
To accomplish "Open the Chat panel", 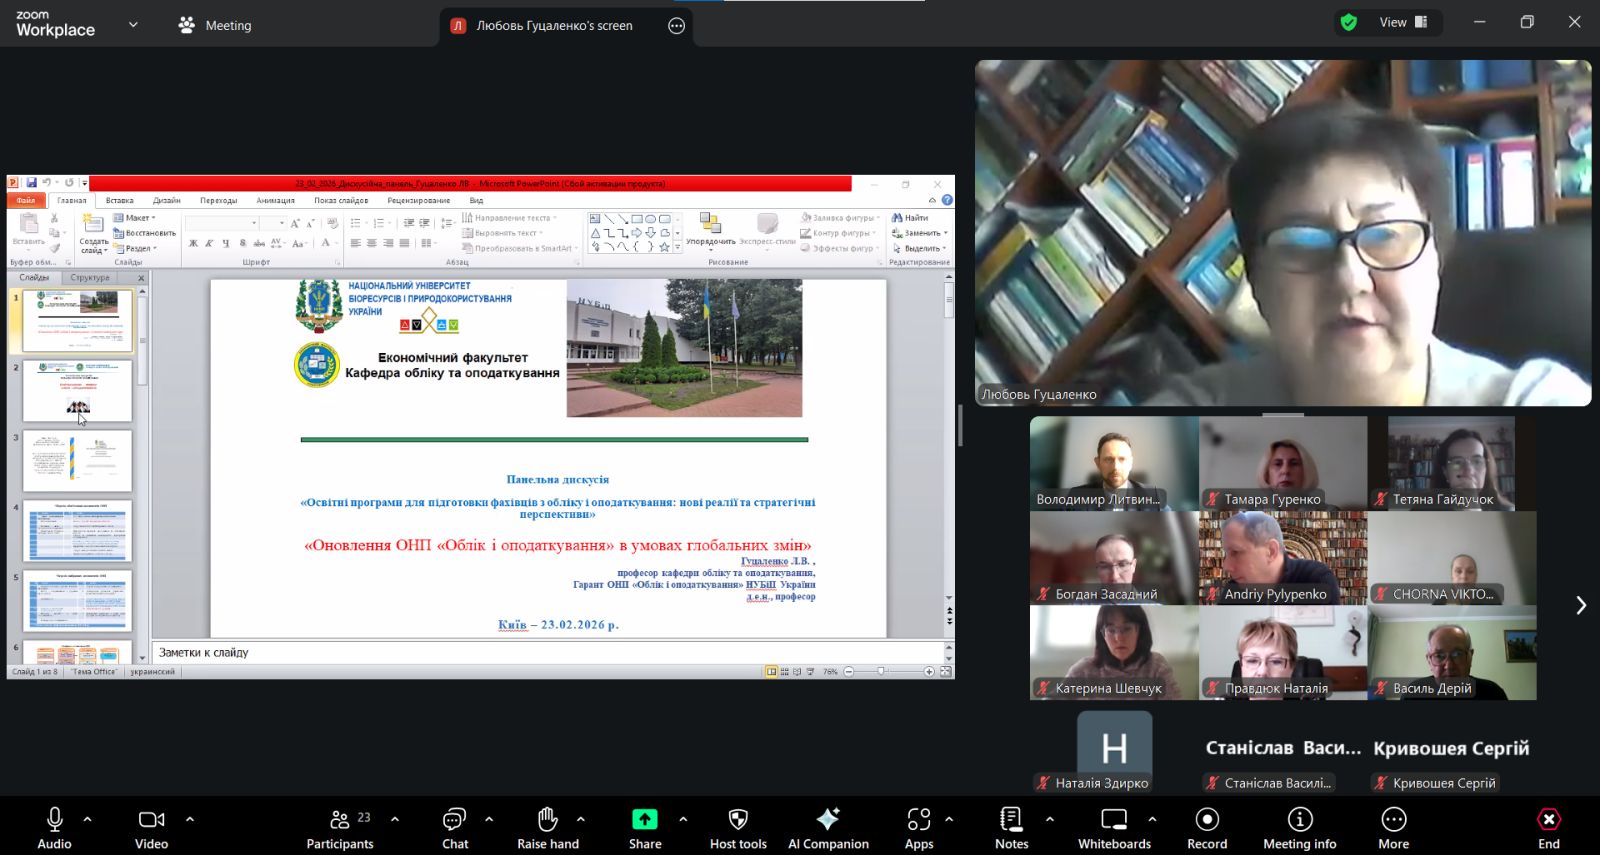I will (x=455, y=827).
